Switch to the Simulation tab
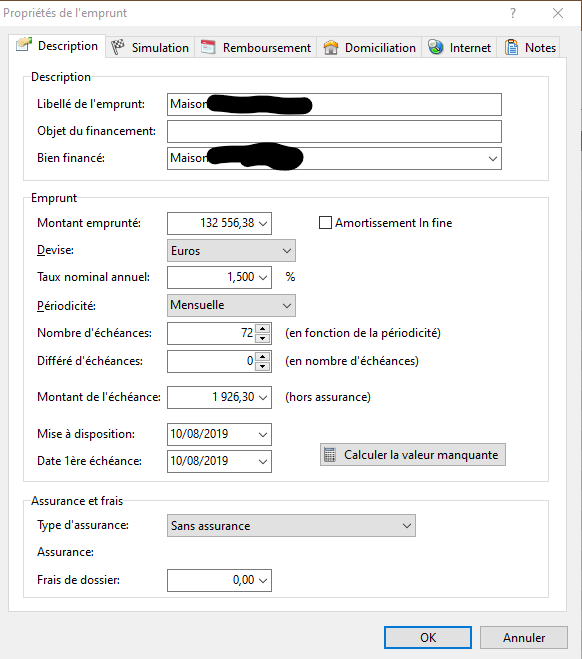This screenshot has height=659, width=582. [150, 47]
